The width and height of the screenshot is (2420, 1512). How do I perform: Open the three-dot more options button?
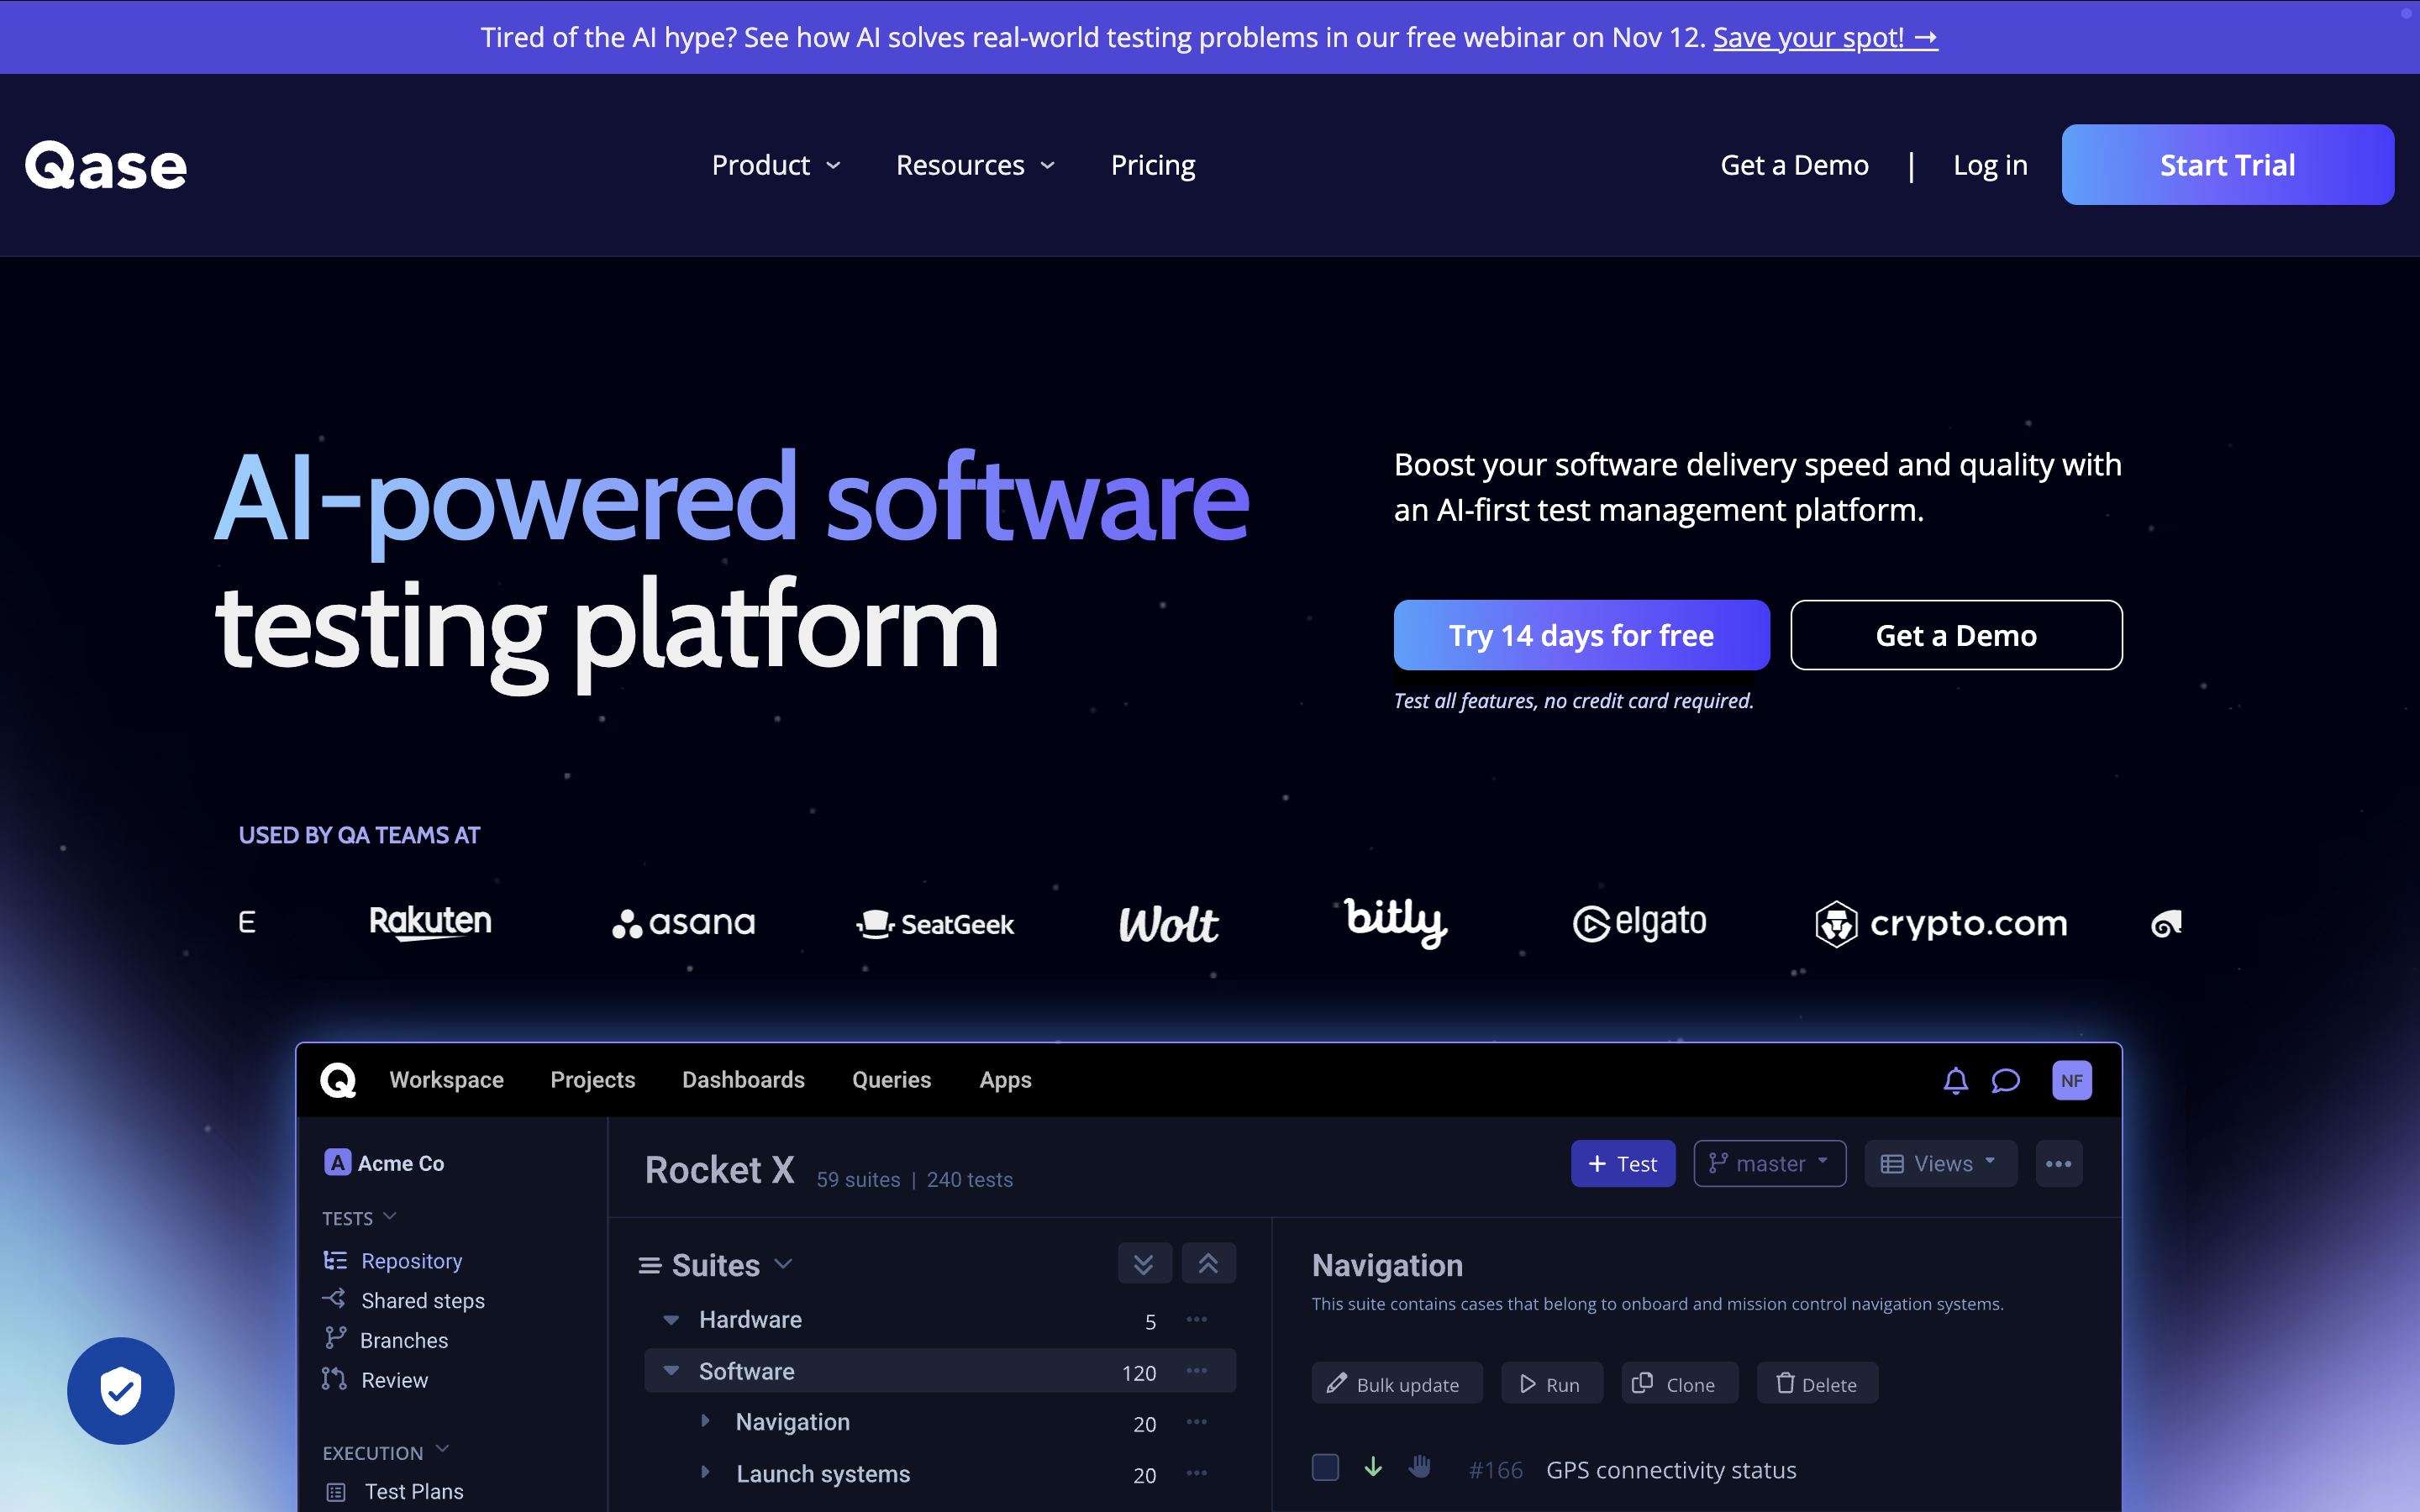coord(2058,1164)
